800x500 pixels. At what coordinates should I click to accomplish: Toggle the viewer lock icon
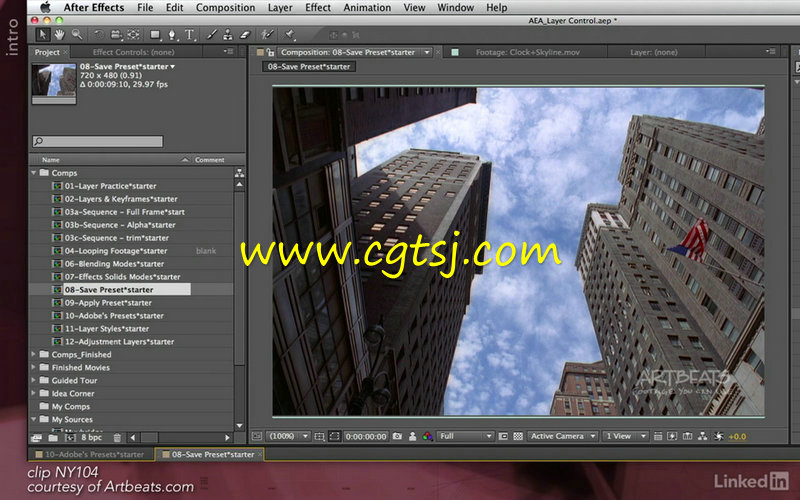(270, 52)
